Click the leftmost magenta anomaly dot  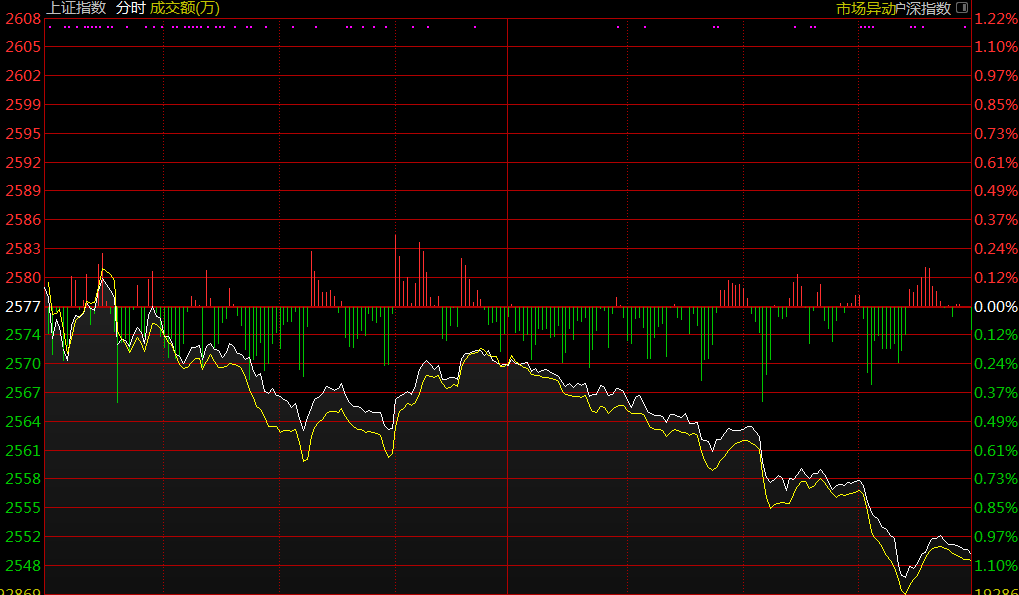50,27
